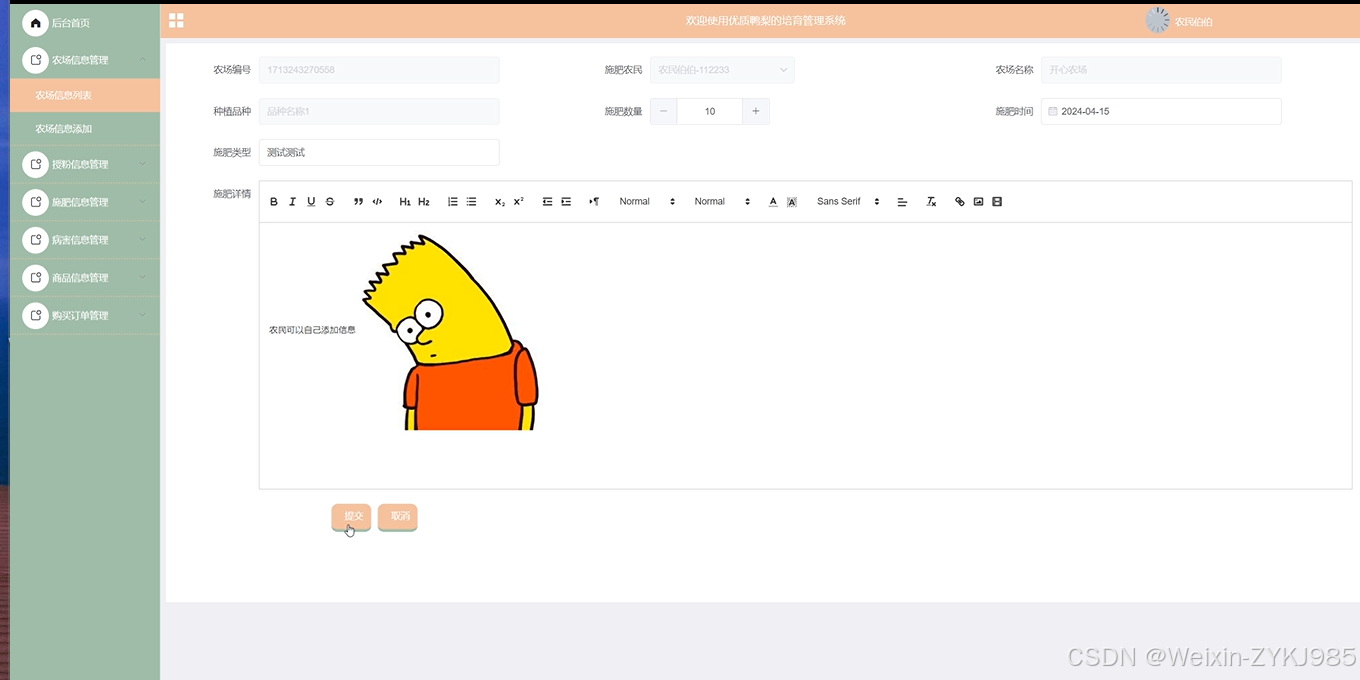The width and height of the screenshot is (1360, 680).
Task: Select 农场信息添加 submenu item
Action: pos(85,129)
